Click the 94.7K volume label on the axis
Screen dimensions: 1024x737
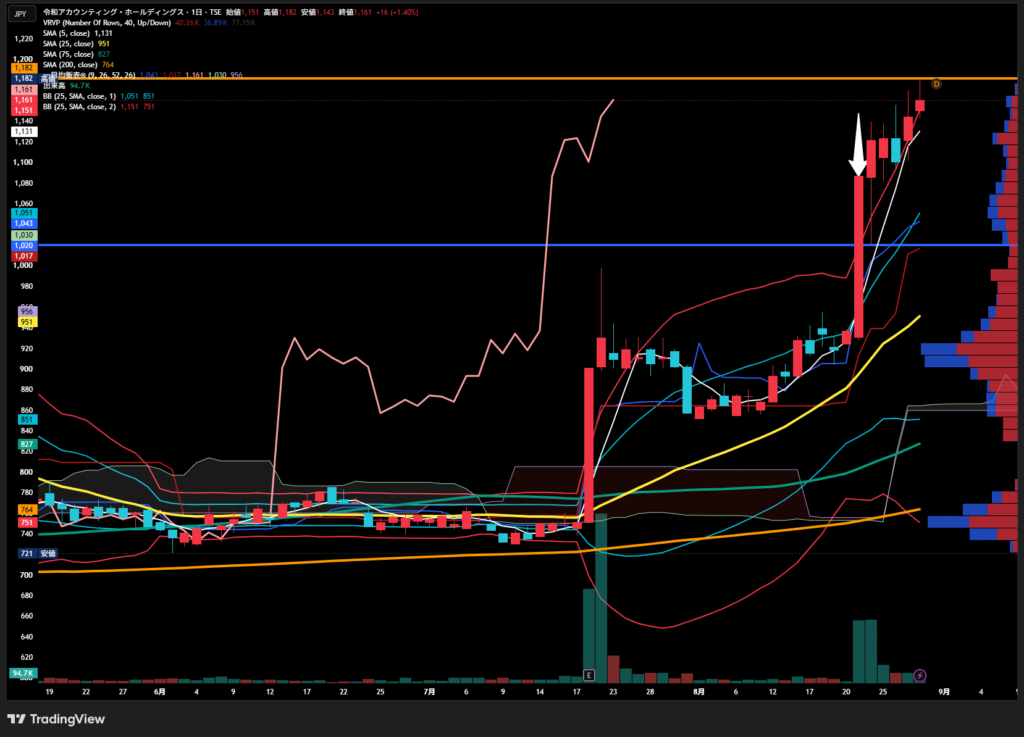(23, 673)
